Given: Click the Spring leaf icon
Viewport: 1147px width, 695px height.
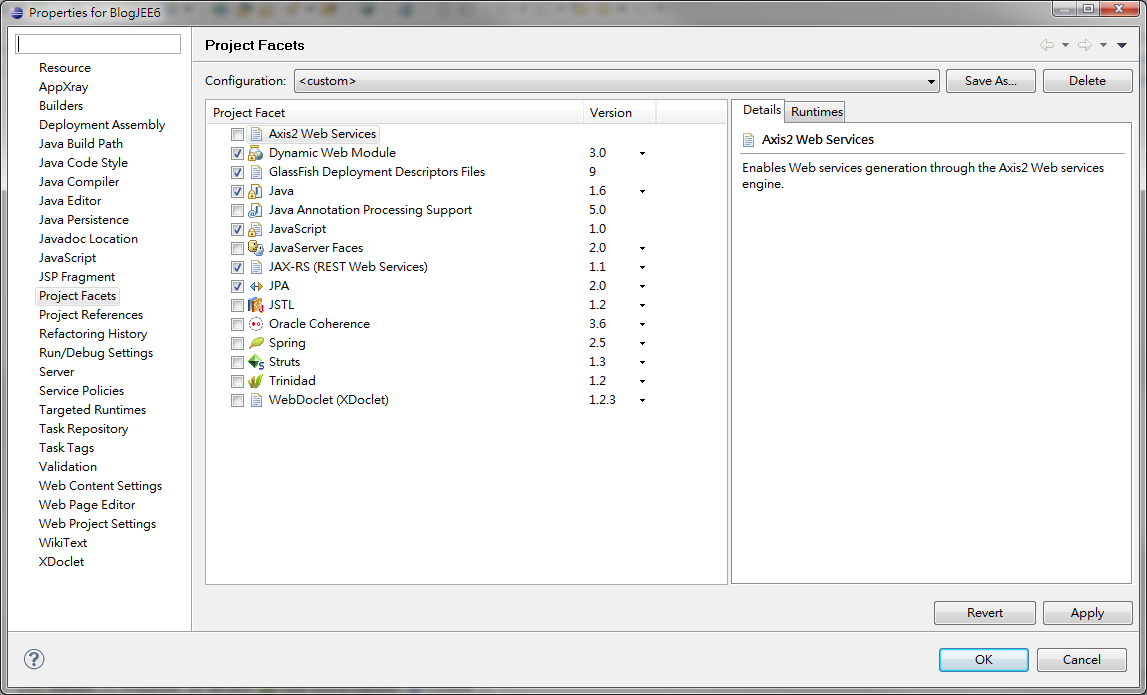Looking at the screenshot, I should click(256, 343).
